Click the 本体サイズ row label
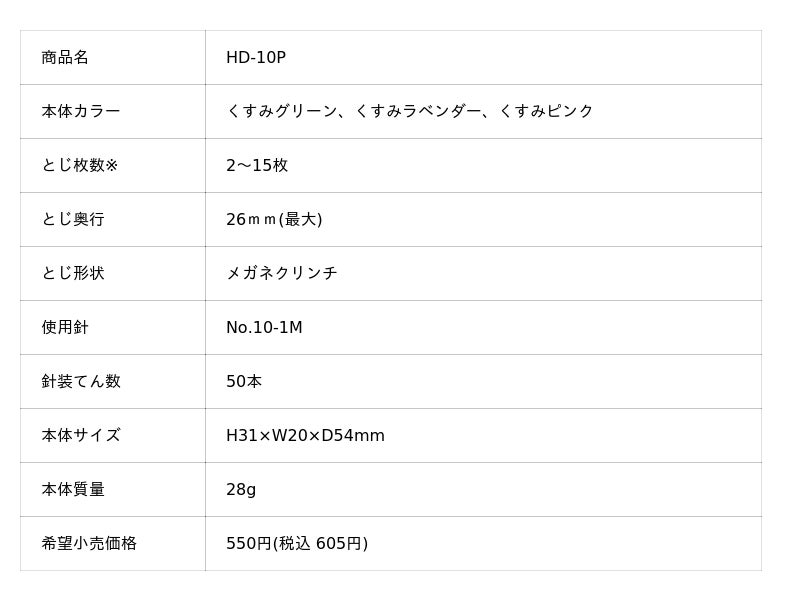This screenshot has width=800, height=601. (81, 436)
